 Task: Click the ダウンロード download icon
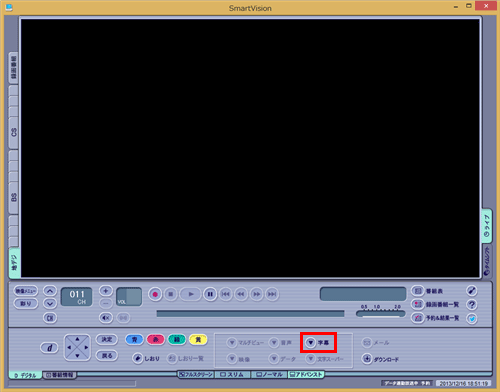[367, 359]
